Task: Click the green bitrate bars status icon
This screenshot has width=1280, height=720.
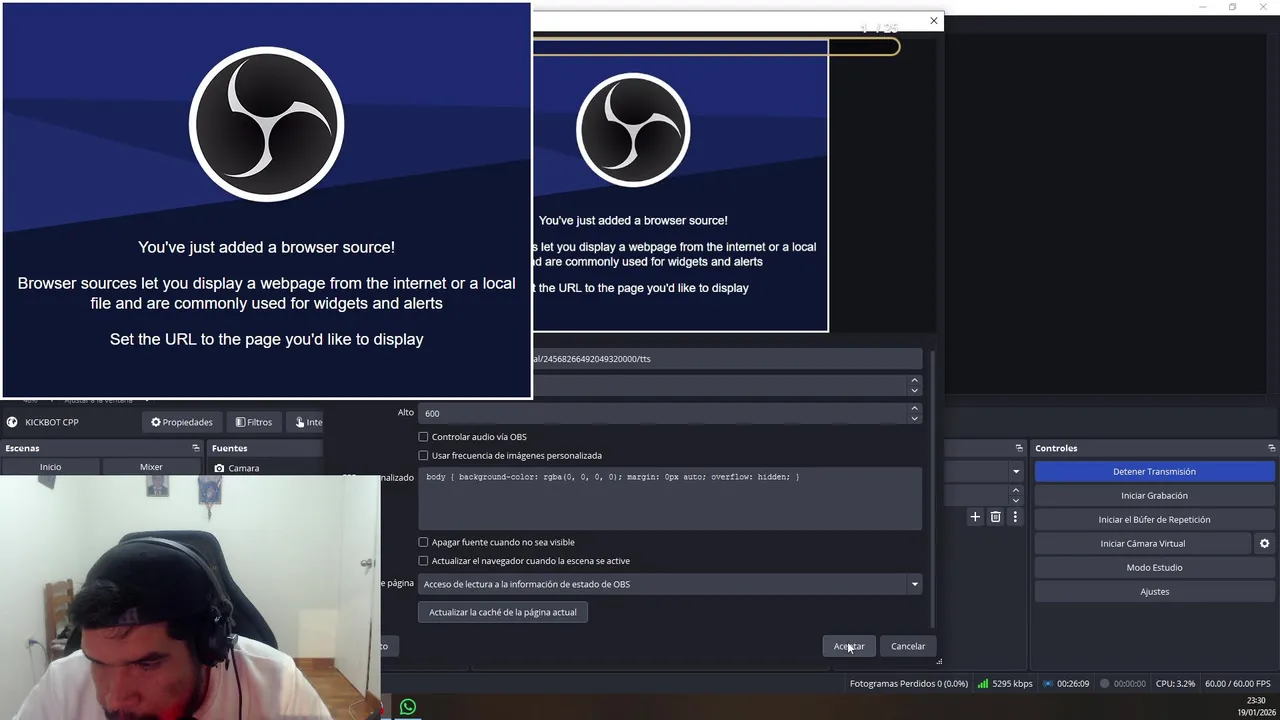Action: tap(983, 684)
